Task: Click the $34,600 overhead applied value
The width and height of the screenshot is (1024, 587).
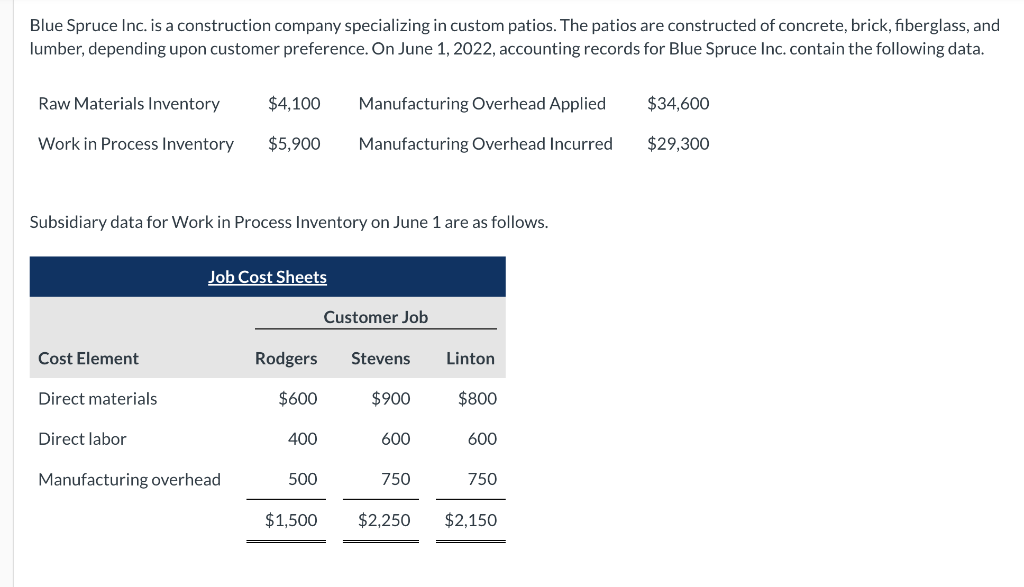Action: pos(678,104)
